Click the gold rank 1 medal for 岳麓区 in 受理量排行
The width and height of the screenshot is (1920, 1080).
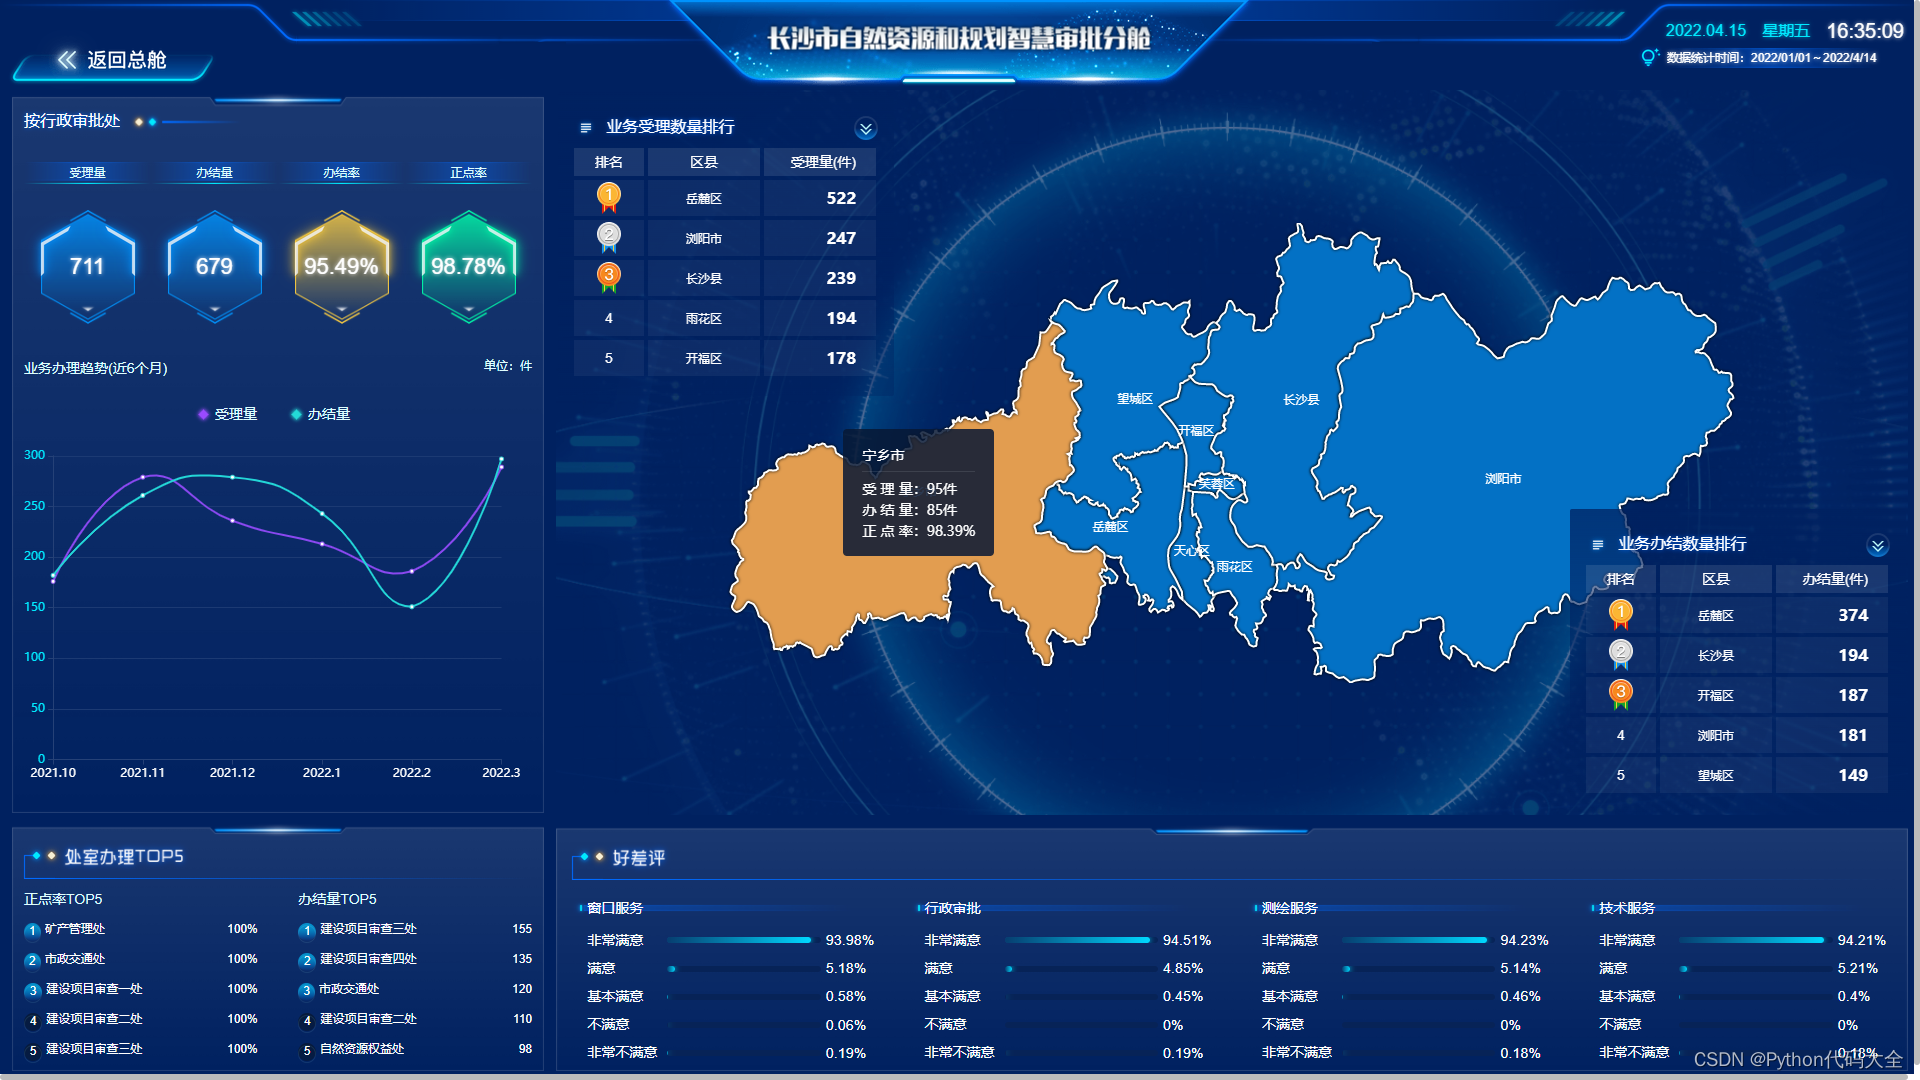608,197
